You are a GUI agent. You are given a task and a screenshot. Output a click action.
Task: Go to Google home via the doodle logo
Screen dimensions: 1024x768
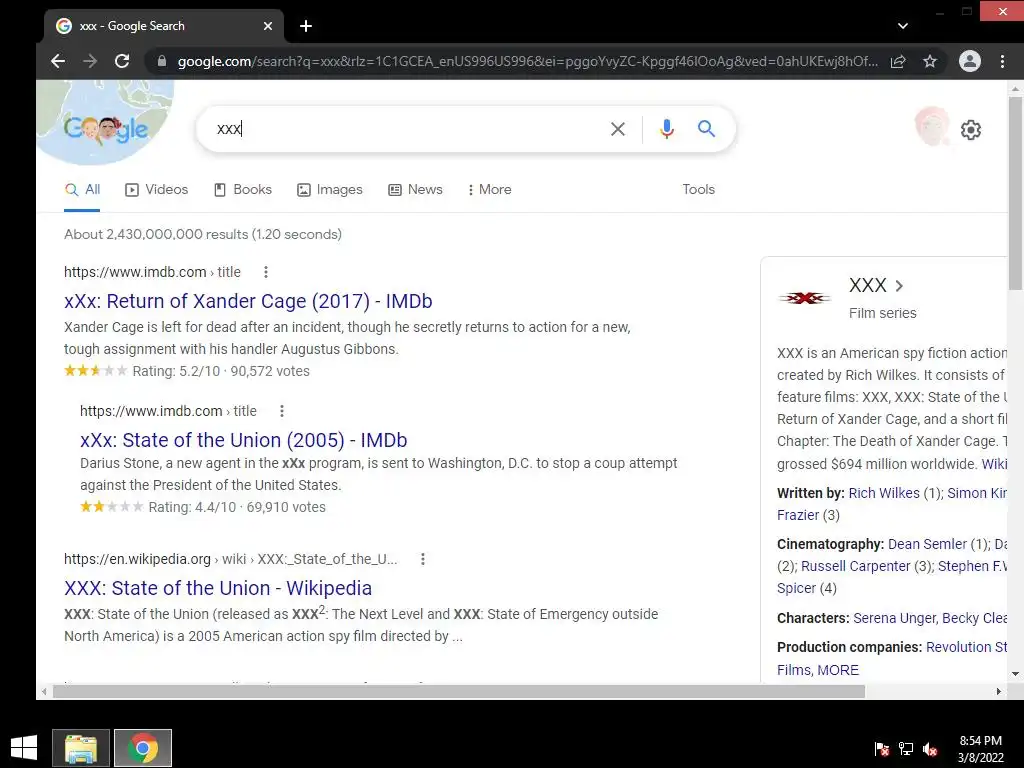[x=106, y=129]
